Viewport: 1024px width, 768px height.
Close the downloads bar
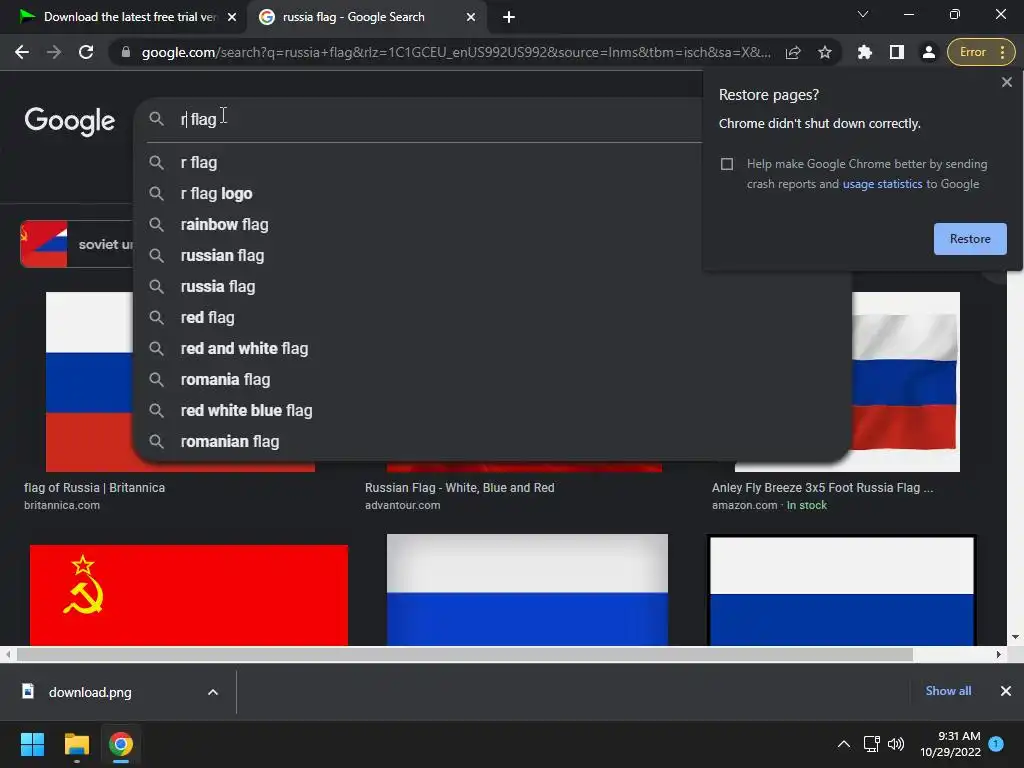tap(1006, 691)
